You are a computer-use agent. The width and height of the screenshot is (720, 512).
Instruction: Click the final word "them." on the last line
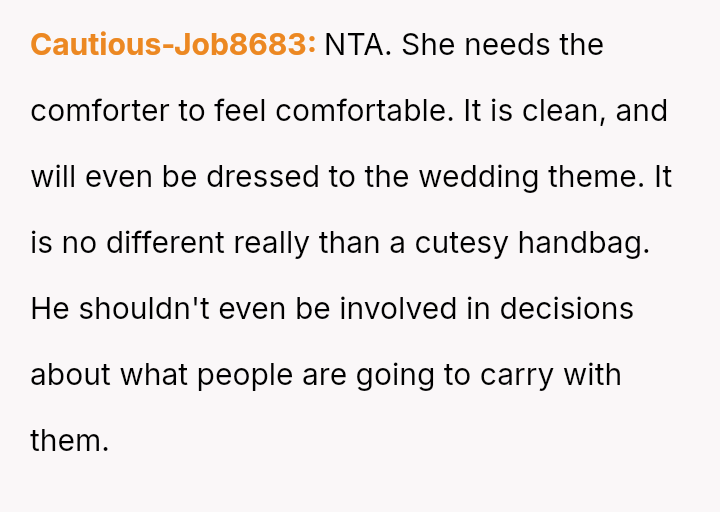click(69, 441)
